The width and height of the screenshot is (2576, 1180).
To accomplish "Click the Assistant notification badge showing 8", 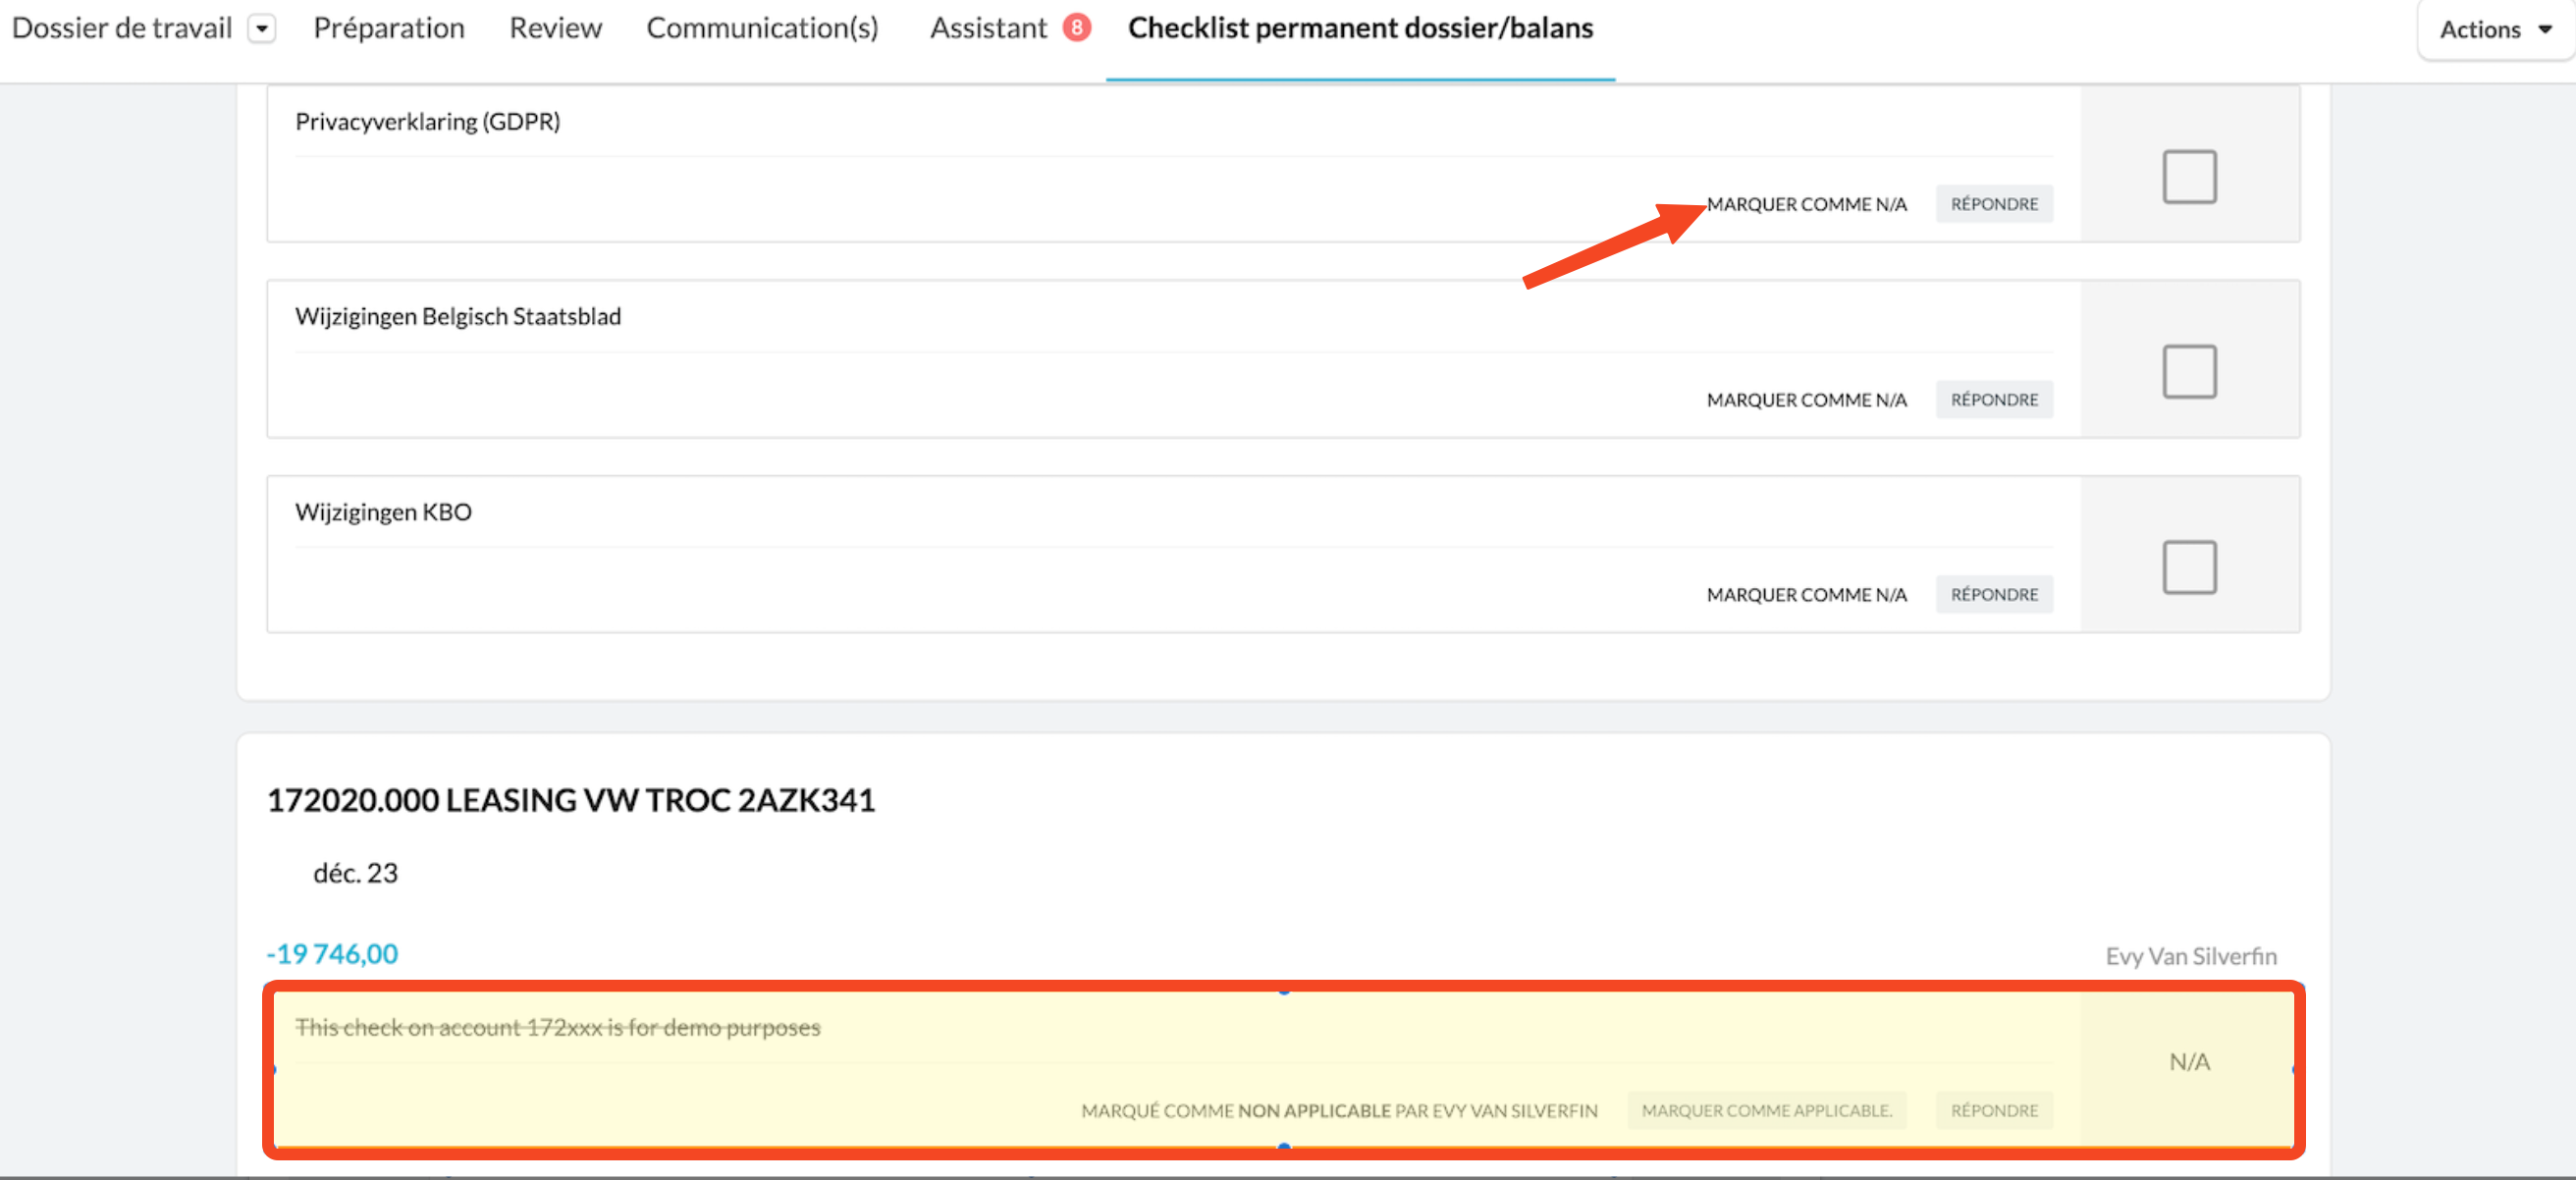I will [1076, 28].
